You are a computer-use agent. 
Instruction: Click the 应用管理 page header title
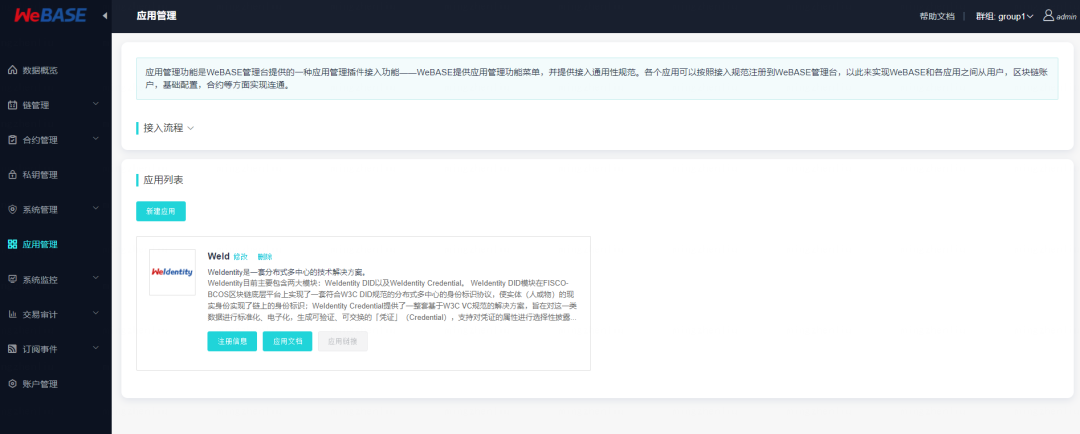156,16
